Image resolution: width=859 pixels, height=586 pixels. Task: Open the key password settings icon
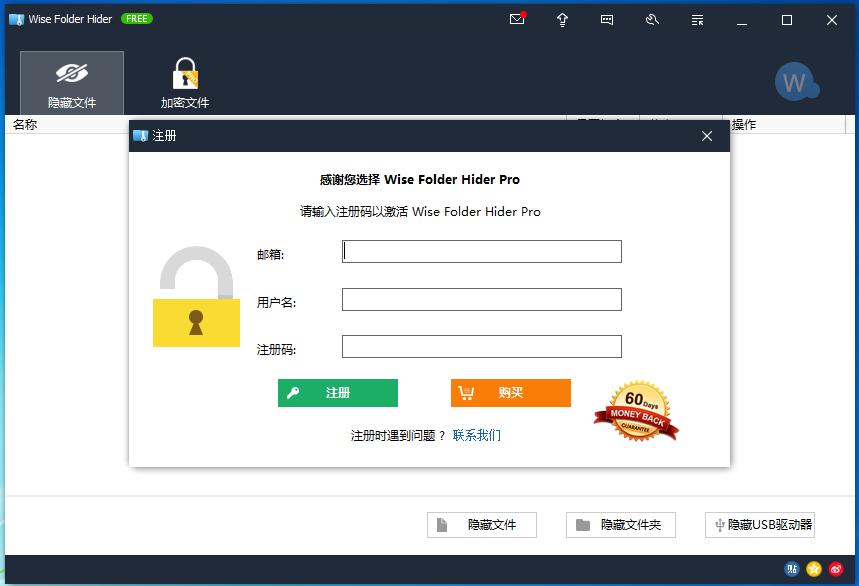(x=652, y=20)
